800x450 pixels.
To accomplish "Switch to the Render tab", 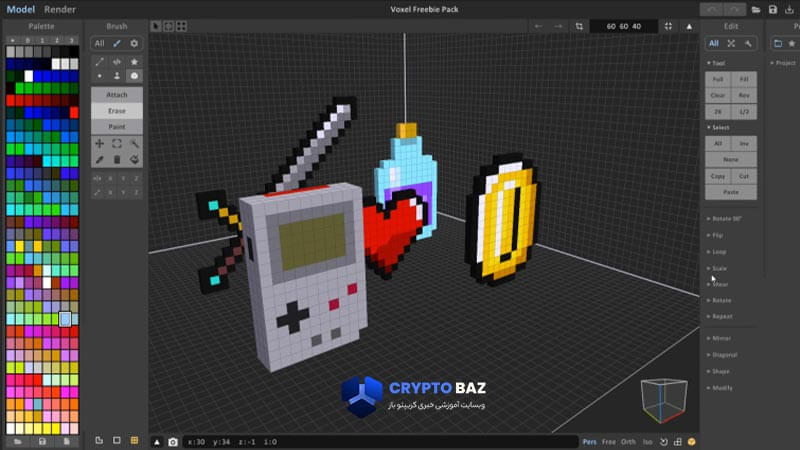I will (60, 9).
